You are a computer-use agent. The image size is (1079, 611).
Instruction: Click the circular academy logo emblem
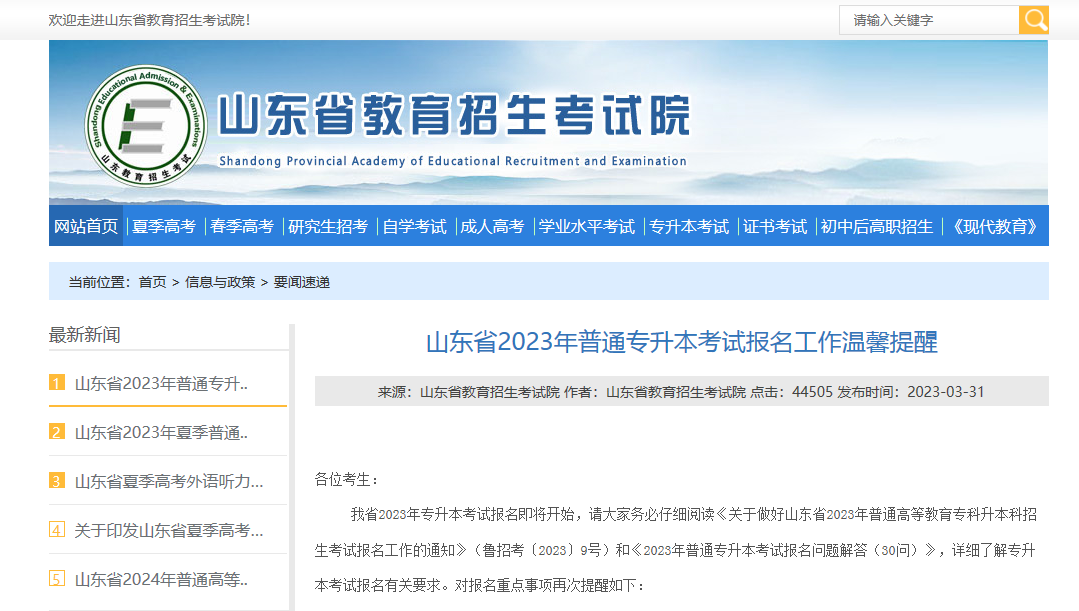pos(146,126)
